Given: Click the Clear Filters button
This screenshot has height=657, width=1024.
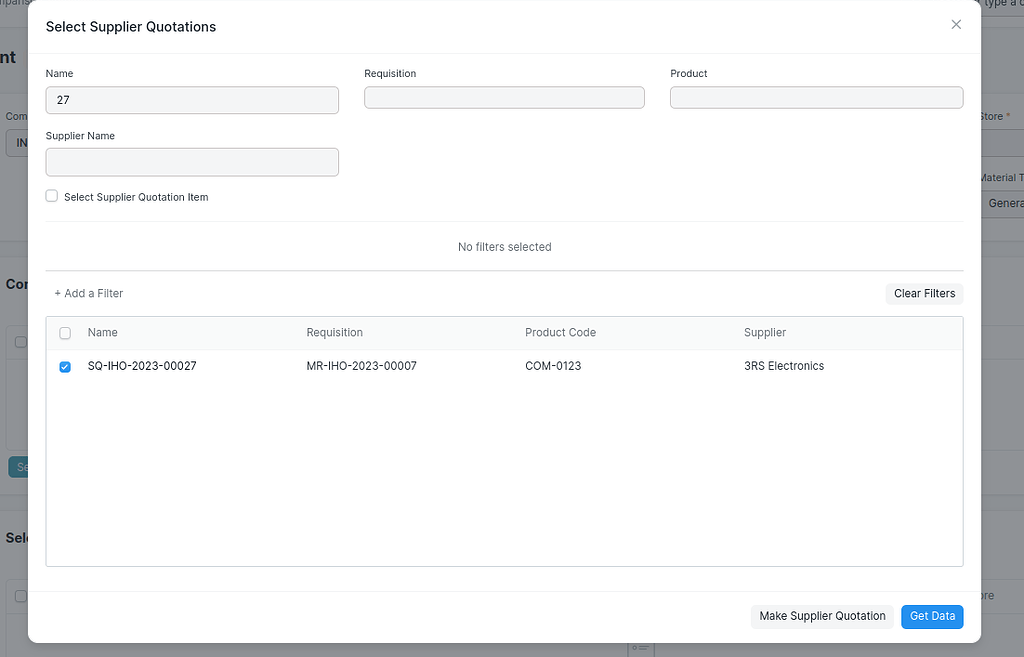Looking at the screenshot, I should [x=923, y=293].
